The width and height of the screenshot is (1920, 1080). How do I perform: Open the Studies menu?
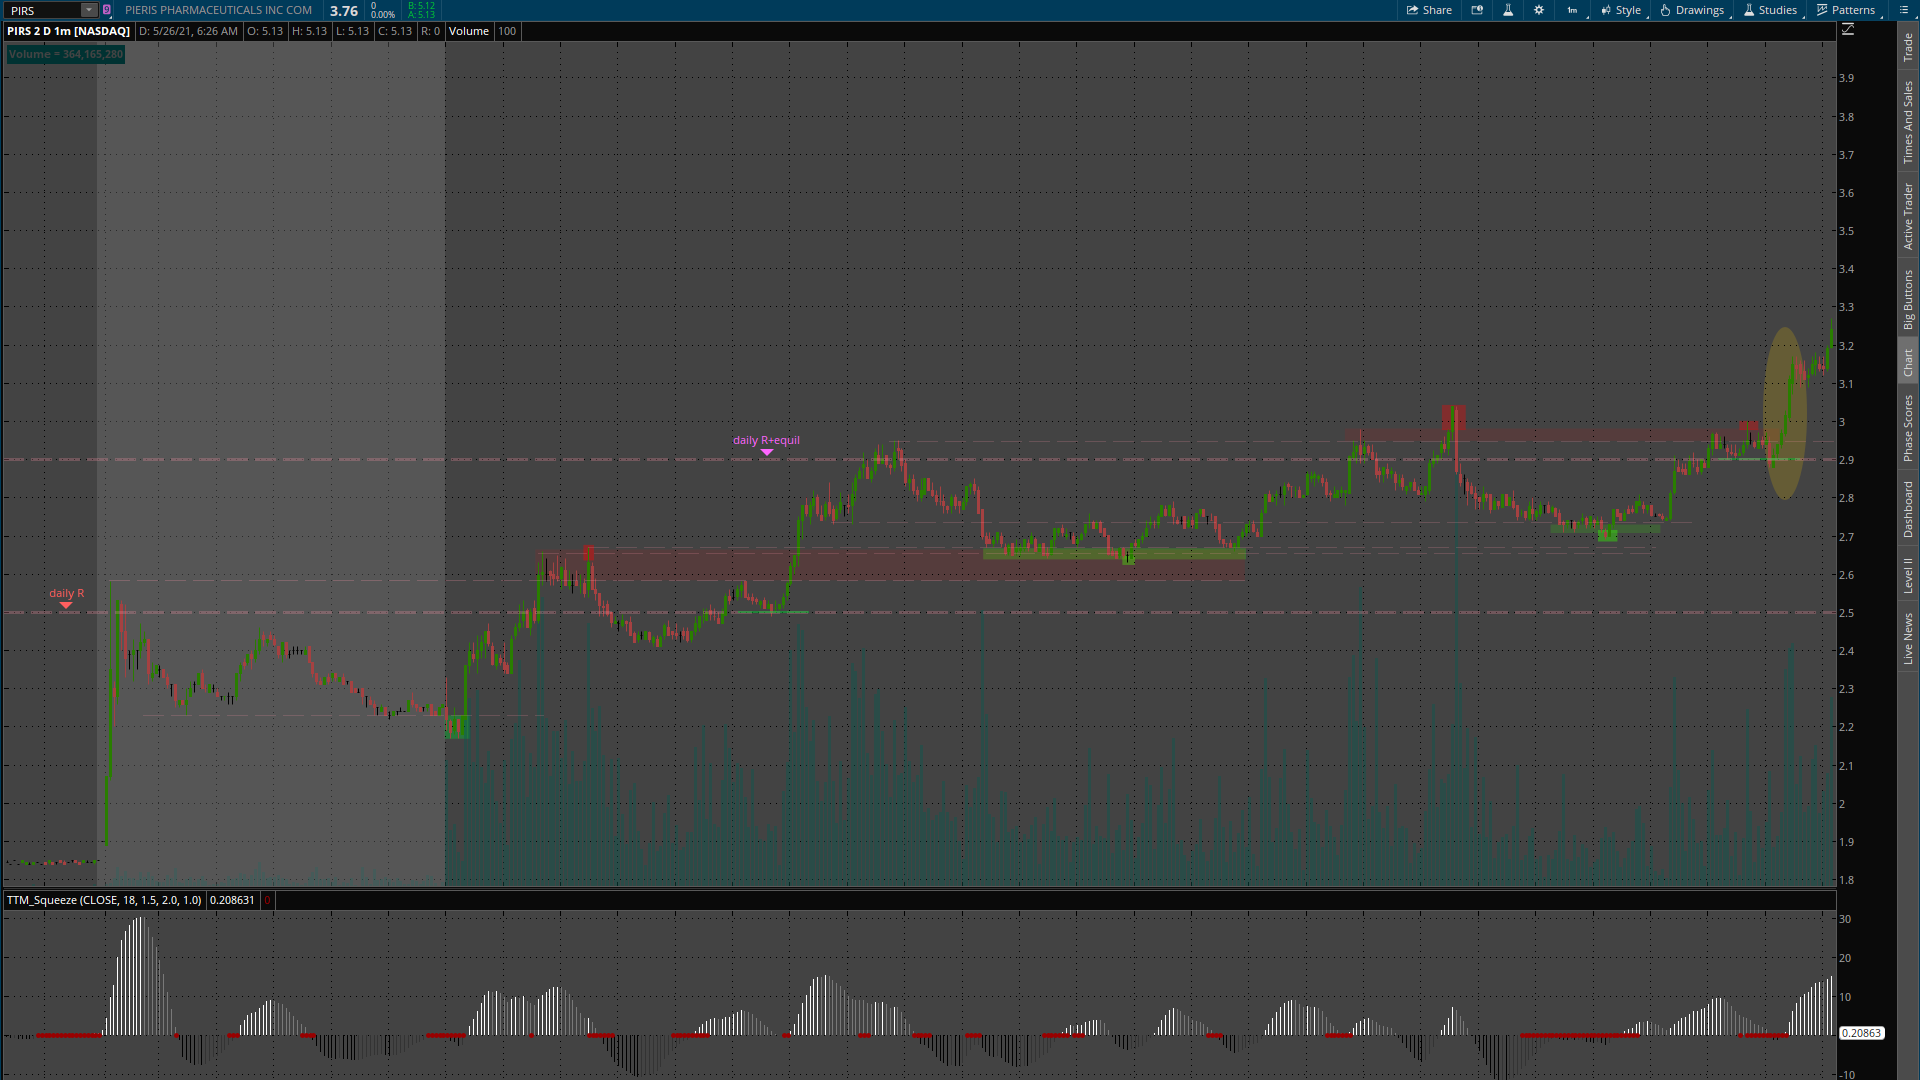pyautogui.click(x=1770, y=10)
